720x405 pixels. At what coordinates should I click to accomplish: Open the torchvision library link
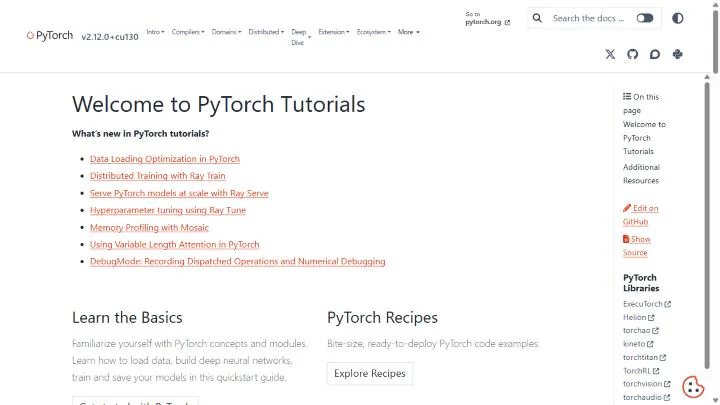tap(647, 384)
